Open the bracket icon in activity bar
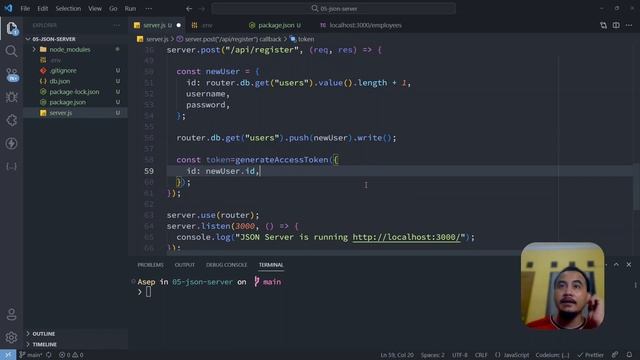The width and height of the screenshot is (640, 360). [x=11, y=166]
